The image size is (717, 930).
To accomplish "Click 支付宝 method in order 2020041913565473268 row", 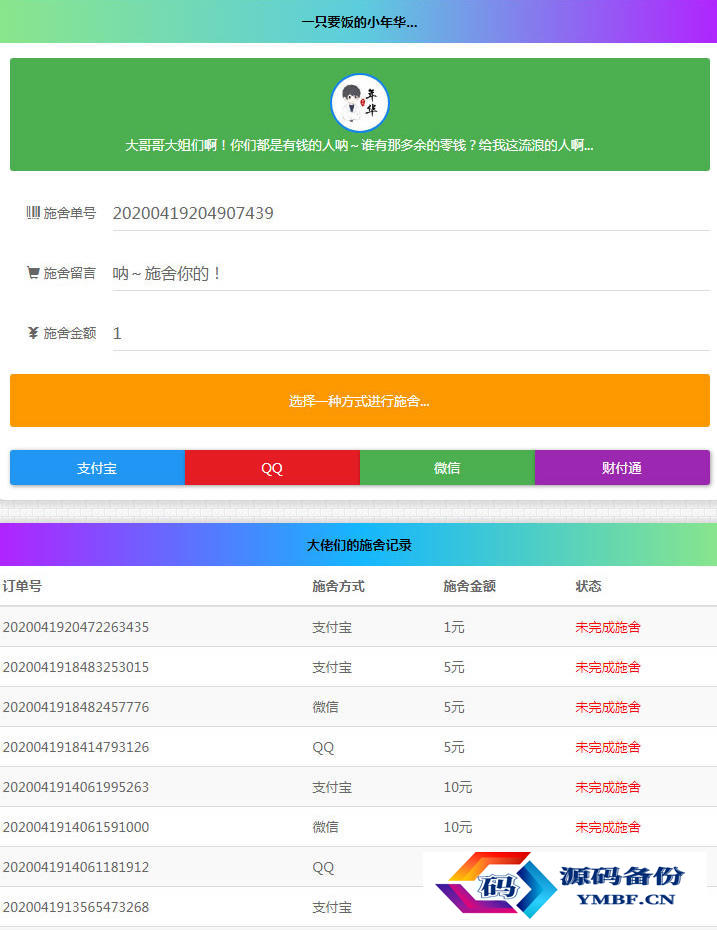I will pyautogui.click(x=332, y=907).
